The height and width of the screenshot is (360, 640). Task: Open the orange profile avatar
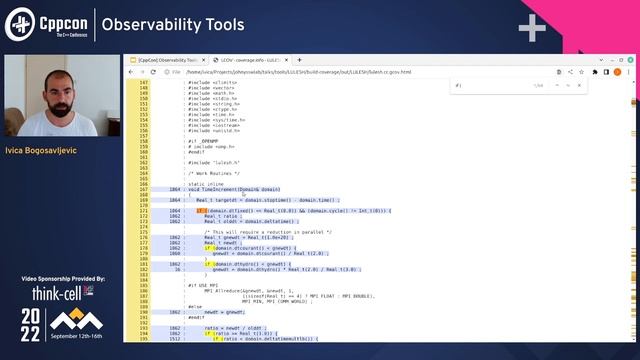click(618, 72)
